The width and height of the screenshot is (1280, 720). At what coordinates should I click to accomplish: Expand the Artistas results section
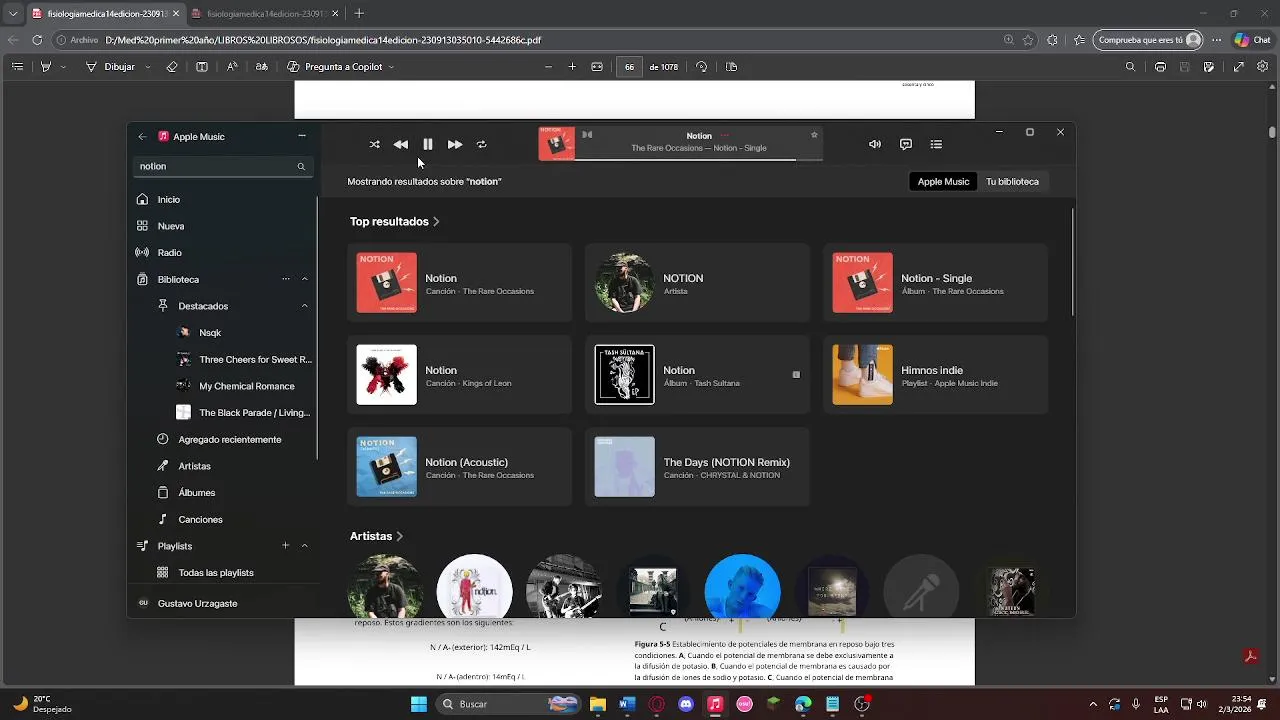pos(376,536)
